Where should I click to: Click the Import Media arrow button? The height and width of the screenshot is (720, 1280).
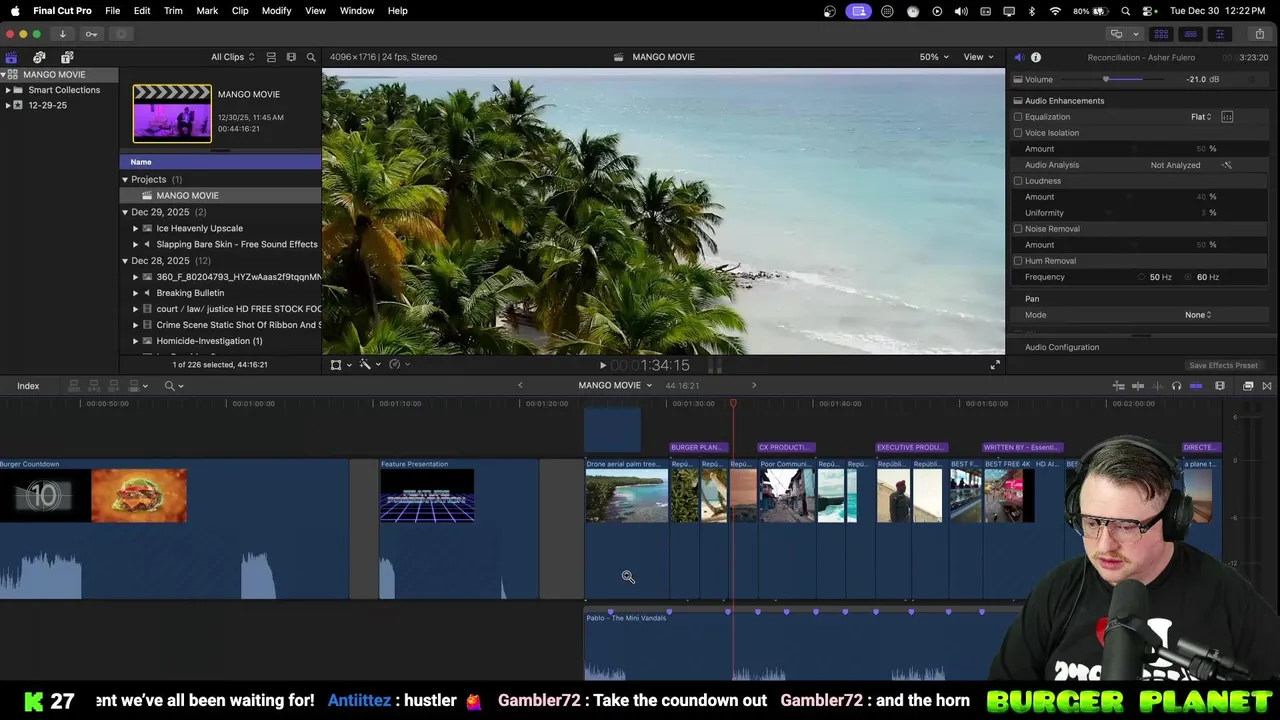[62, 34]
